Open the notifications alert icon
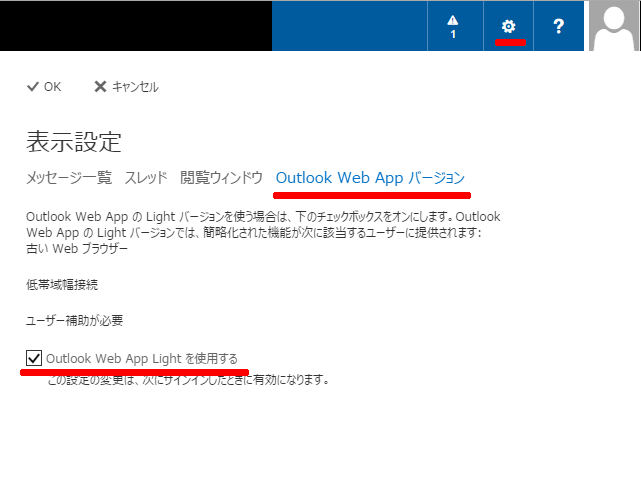 [x=455, y=26]
